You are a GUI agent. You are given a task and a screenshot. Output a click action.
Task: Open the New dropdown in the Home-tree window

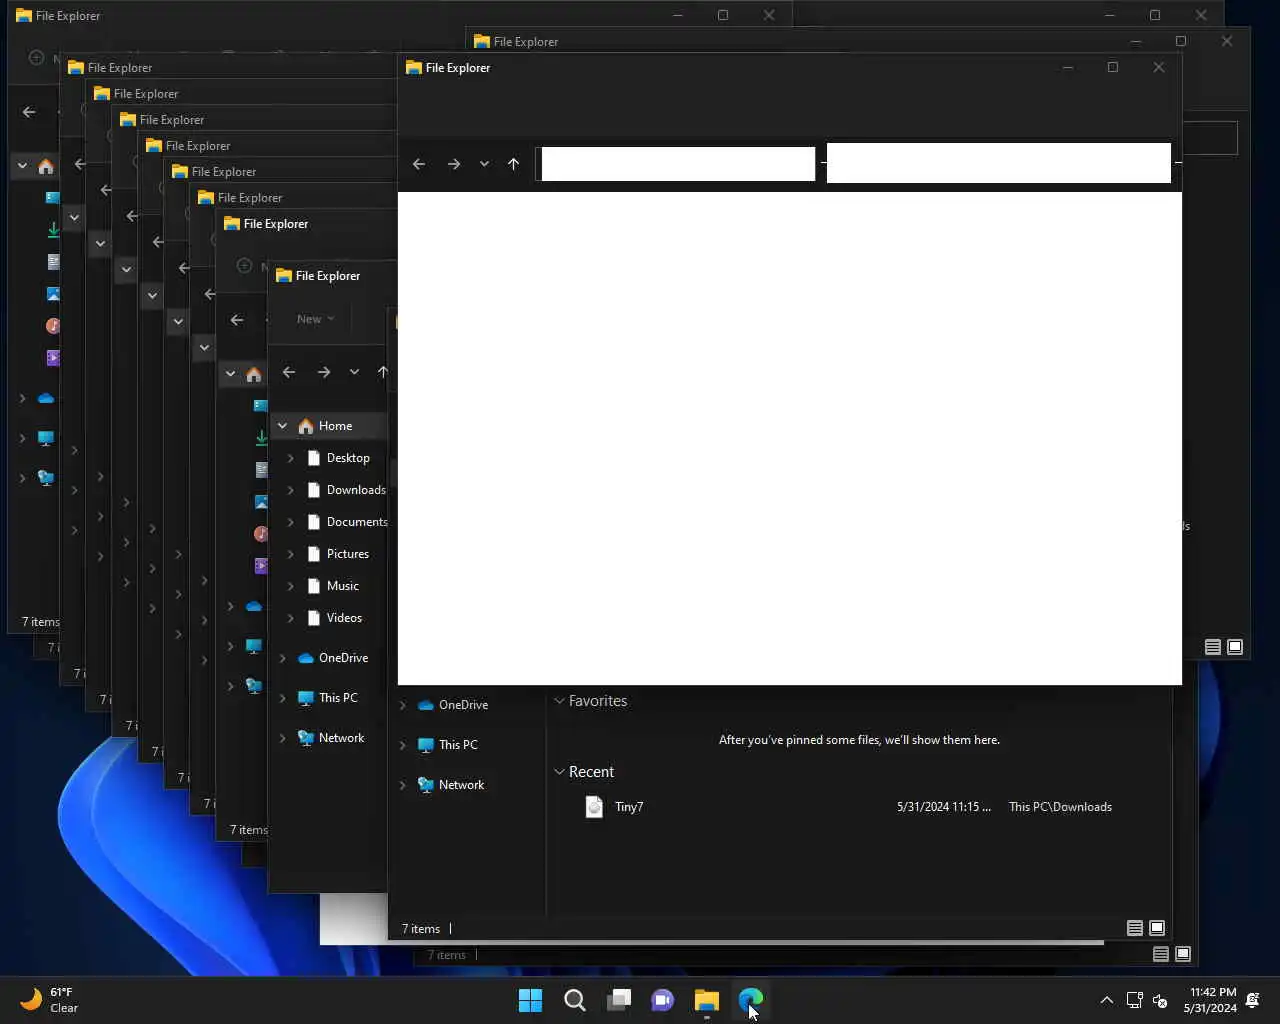point(315,319)
